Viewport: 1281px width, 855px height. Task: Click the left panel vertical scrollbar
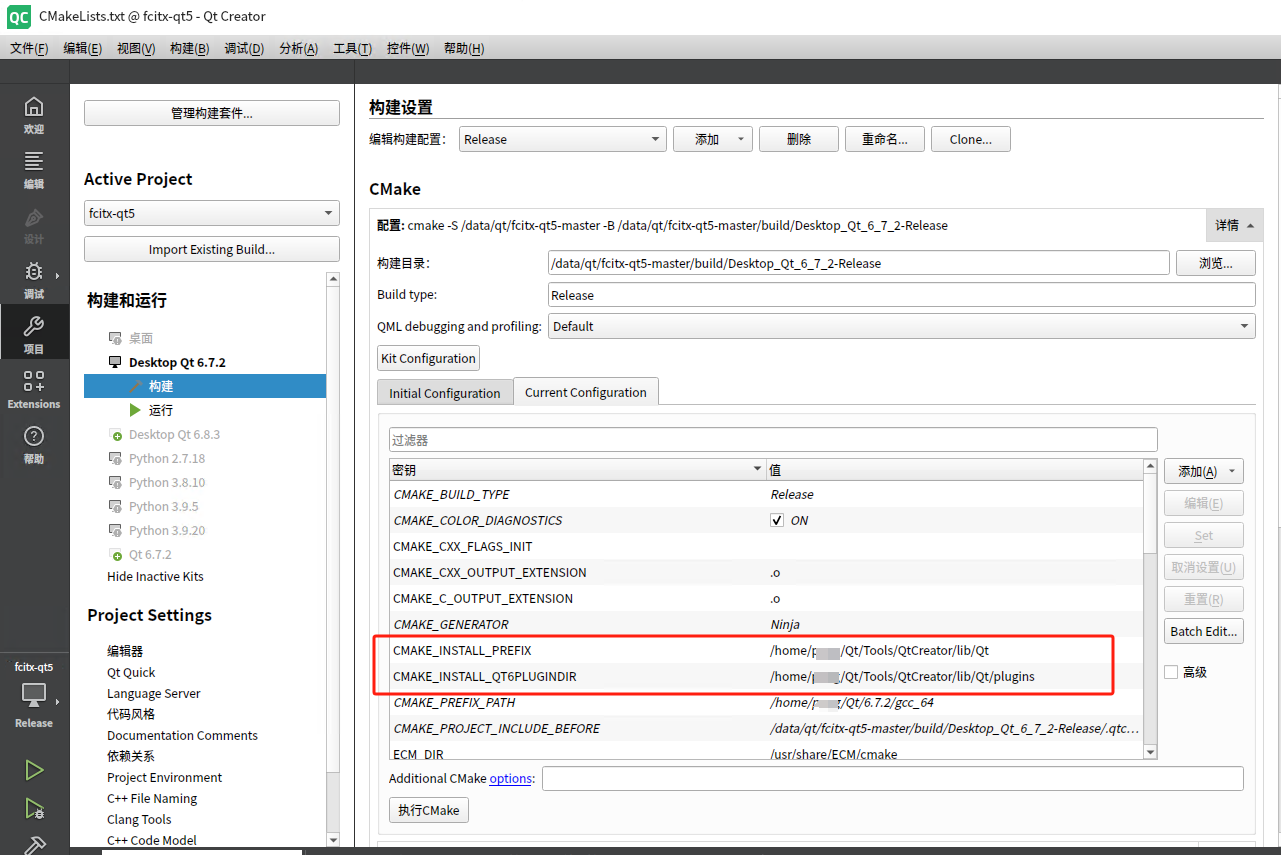333,560
